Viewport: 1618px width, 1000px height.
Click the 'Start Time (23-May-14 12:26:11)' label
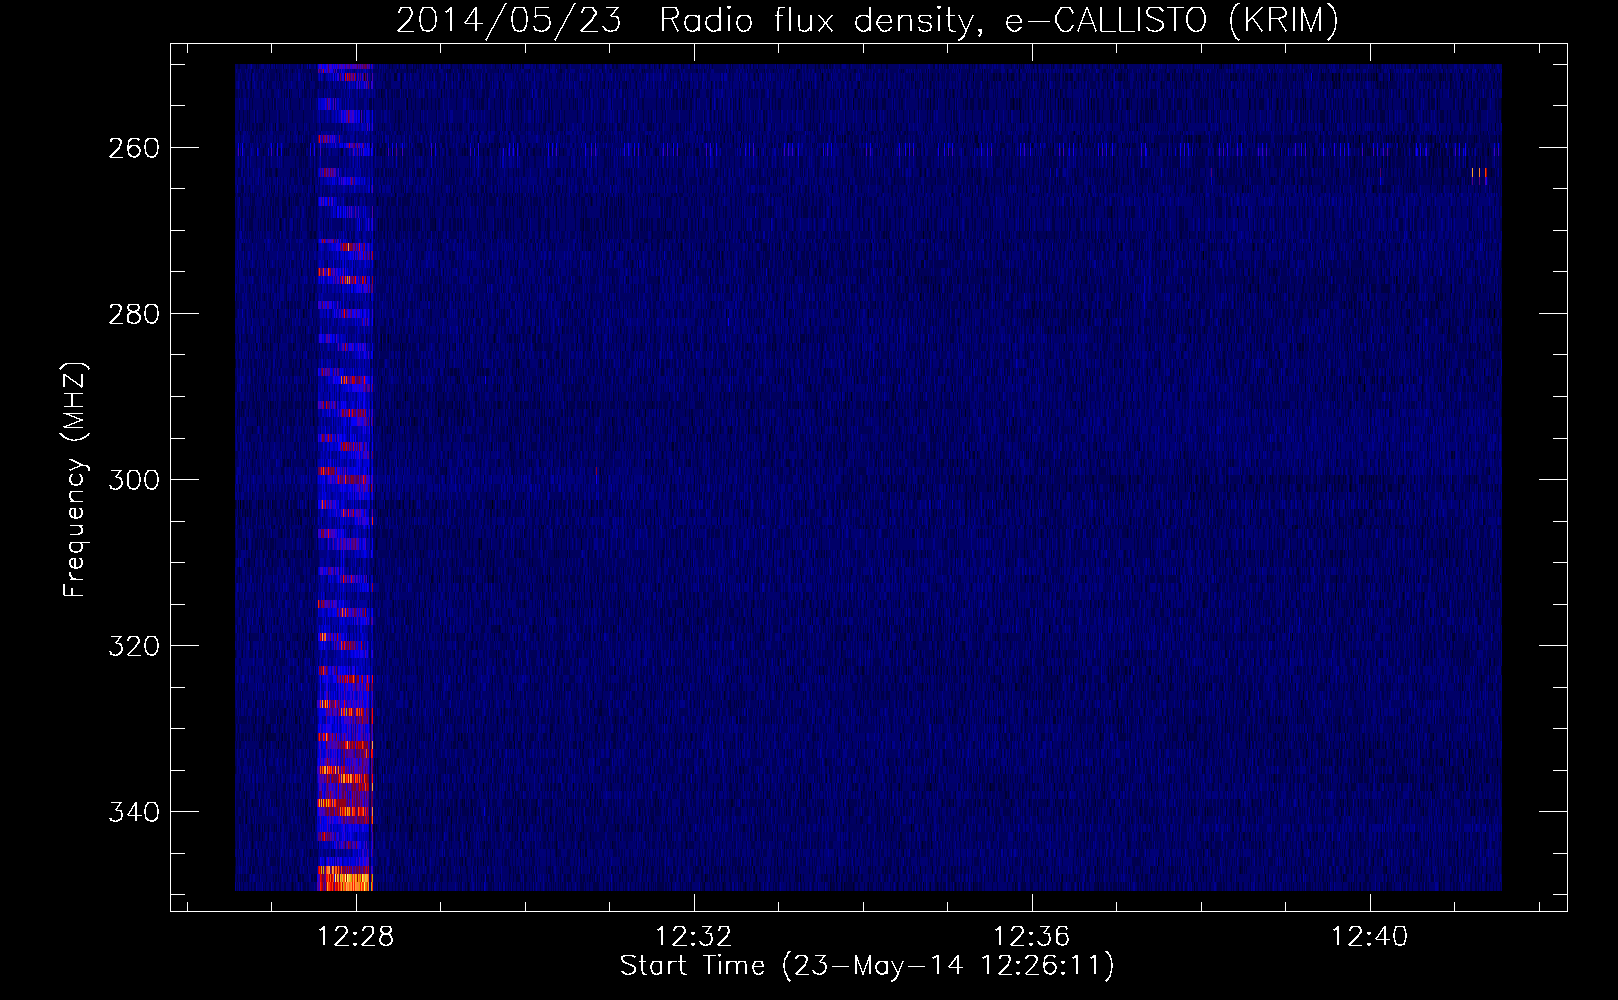(x=867, y=966)
